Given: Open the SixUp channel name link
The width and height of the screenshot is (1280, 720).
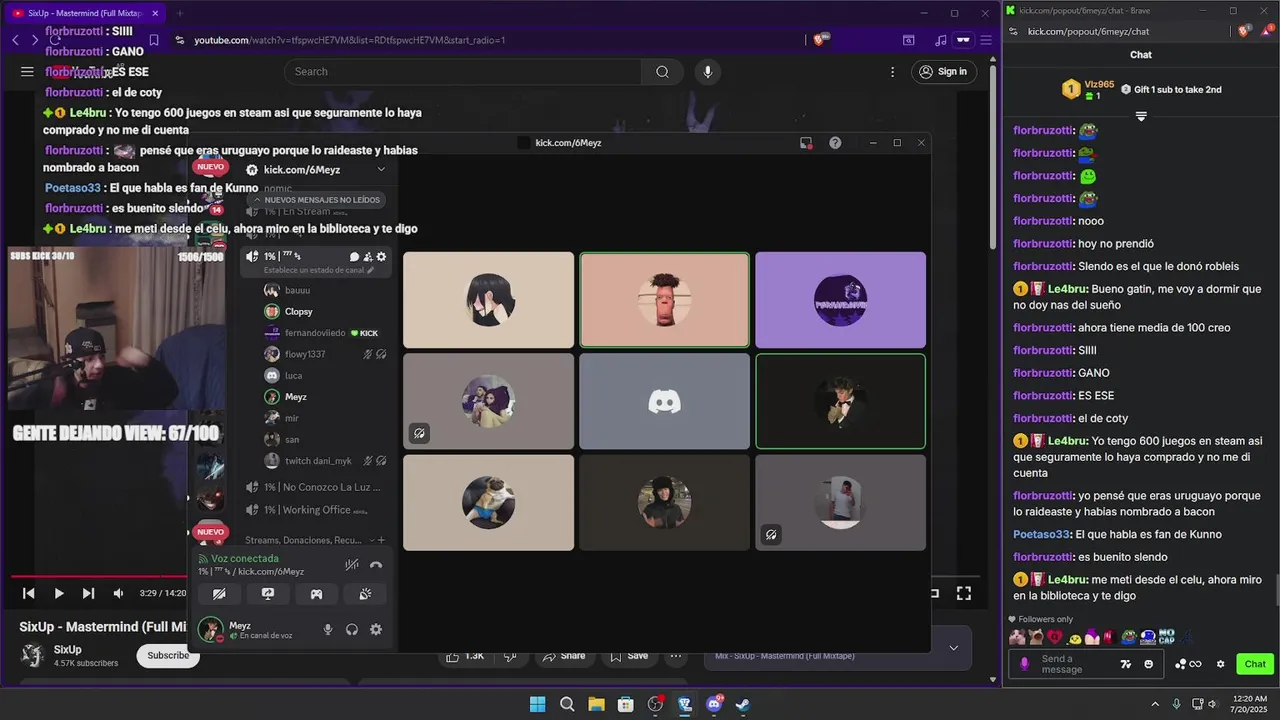Looking at the screenshot, I should (x=68, y=649).
